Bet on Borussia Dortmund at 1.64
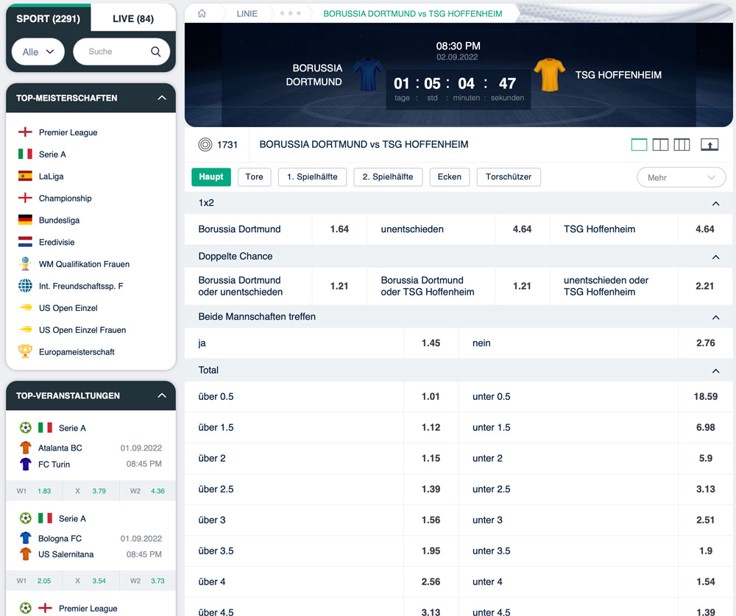Viewport: 736px width, 616px height. 276,229
